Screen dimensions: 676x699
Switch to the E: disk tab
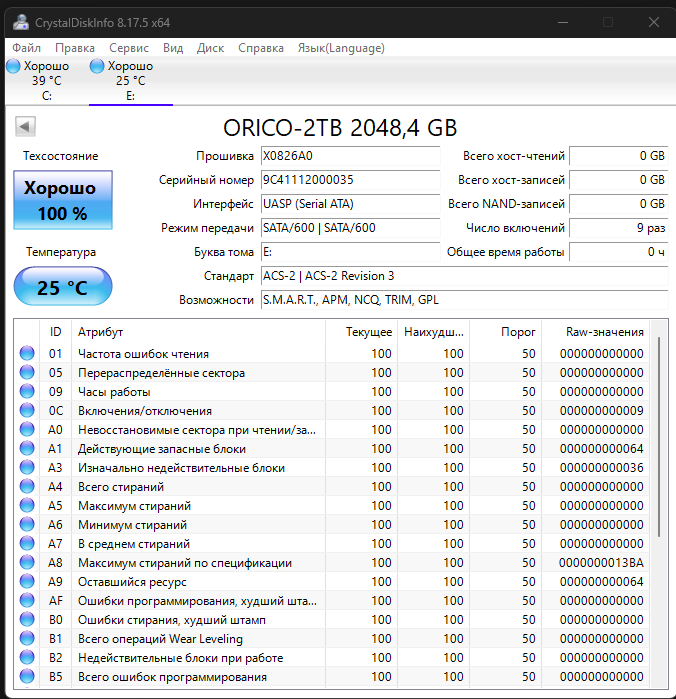(x=130, y=80)
